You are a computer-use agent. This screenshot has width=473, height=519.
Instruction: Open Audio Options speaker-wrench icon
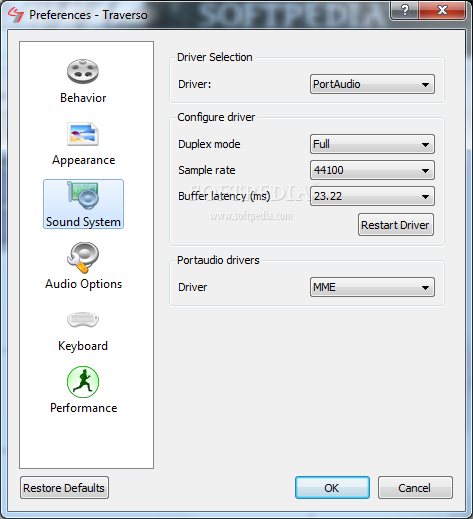click(x=83, y=257)
